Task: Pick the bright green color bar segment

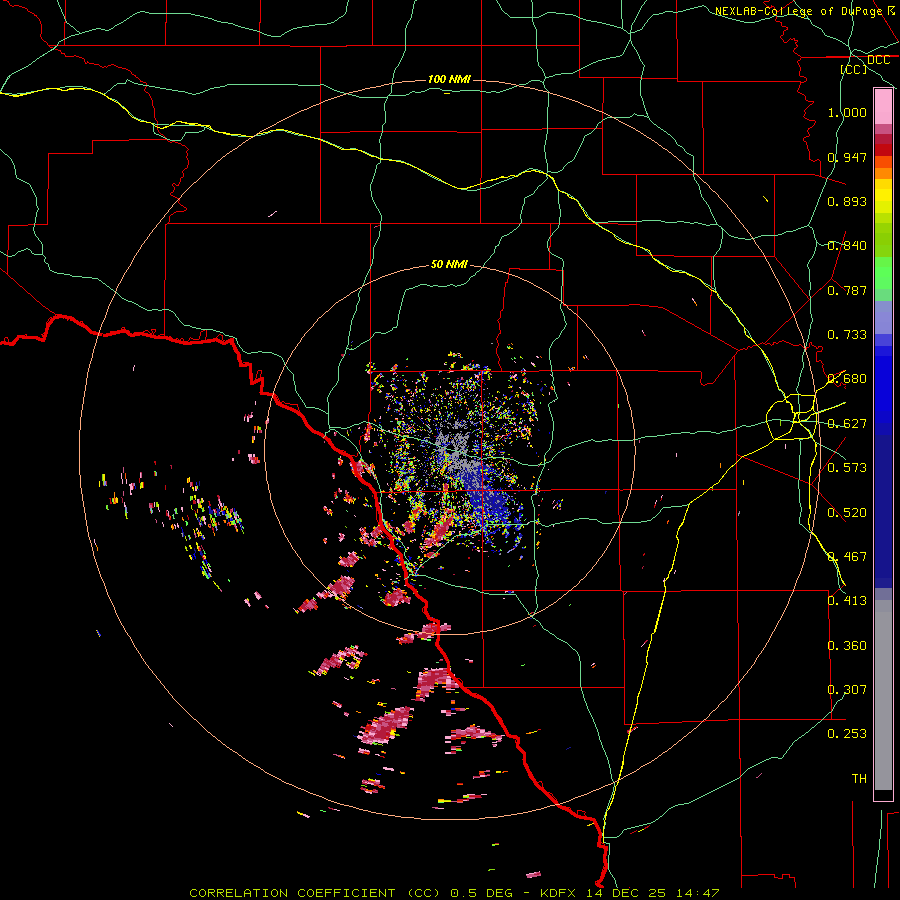Action: point(883,273)
